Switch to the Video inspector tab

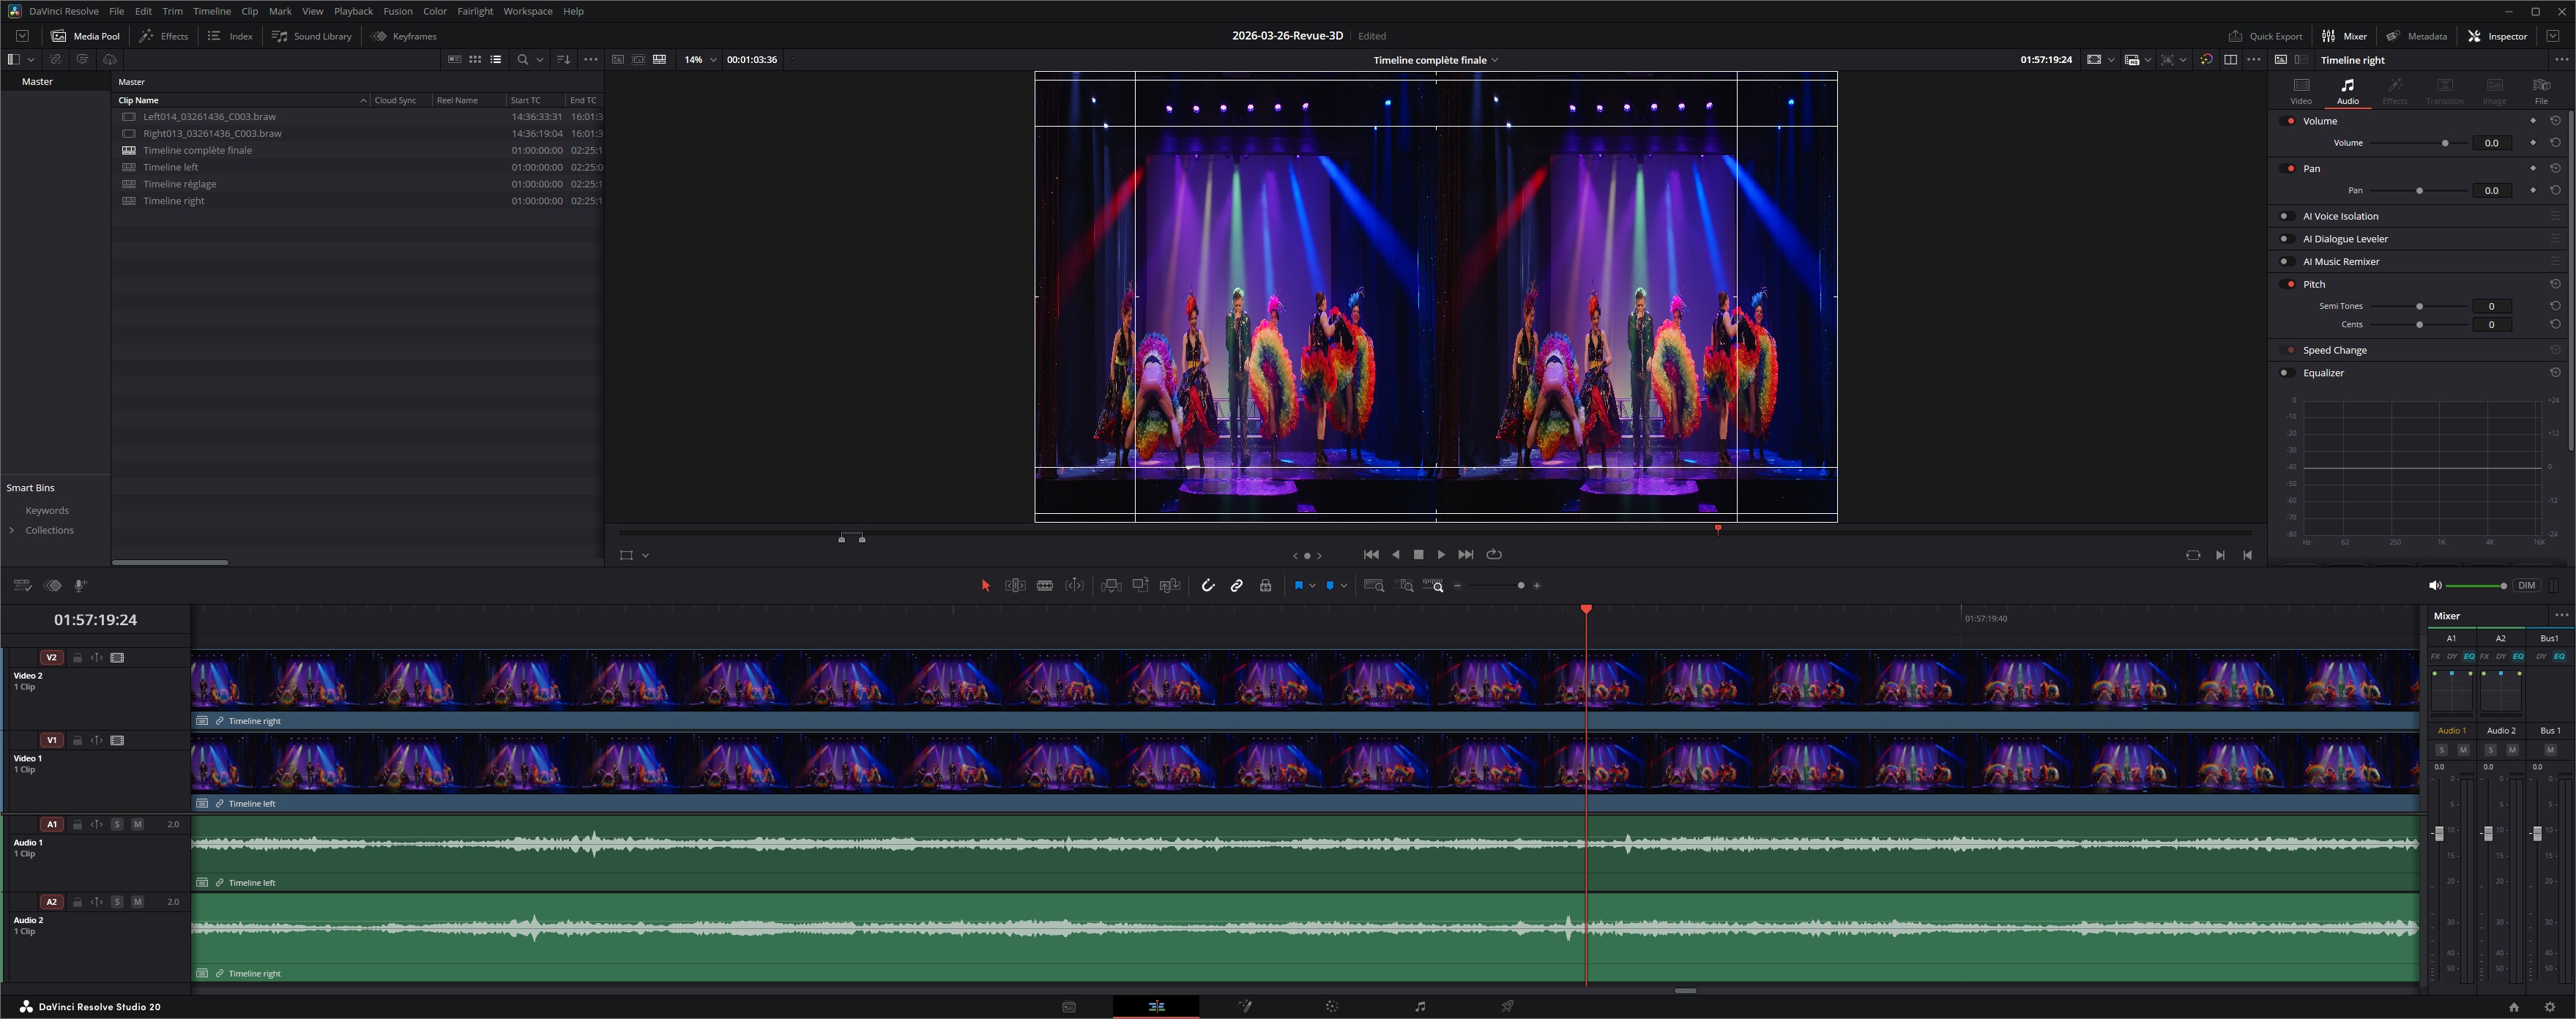[x=2300, y=90]
